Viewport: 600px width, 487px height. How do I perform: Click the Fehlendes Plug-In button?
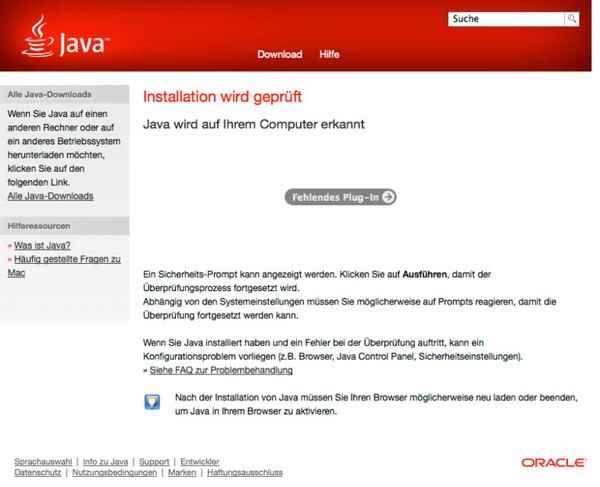(340, 197)
